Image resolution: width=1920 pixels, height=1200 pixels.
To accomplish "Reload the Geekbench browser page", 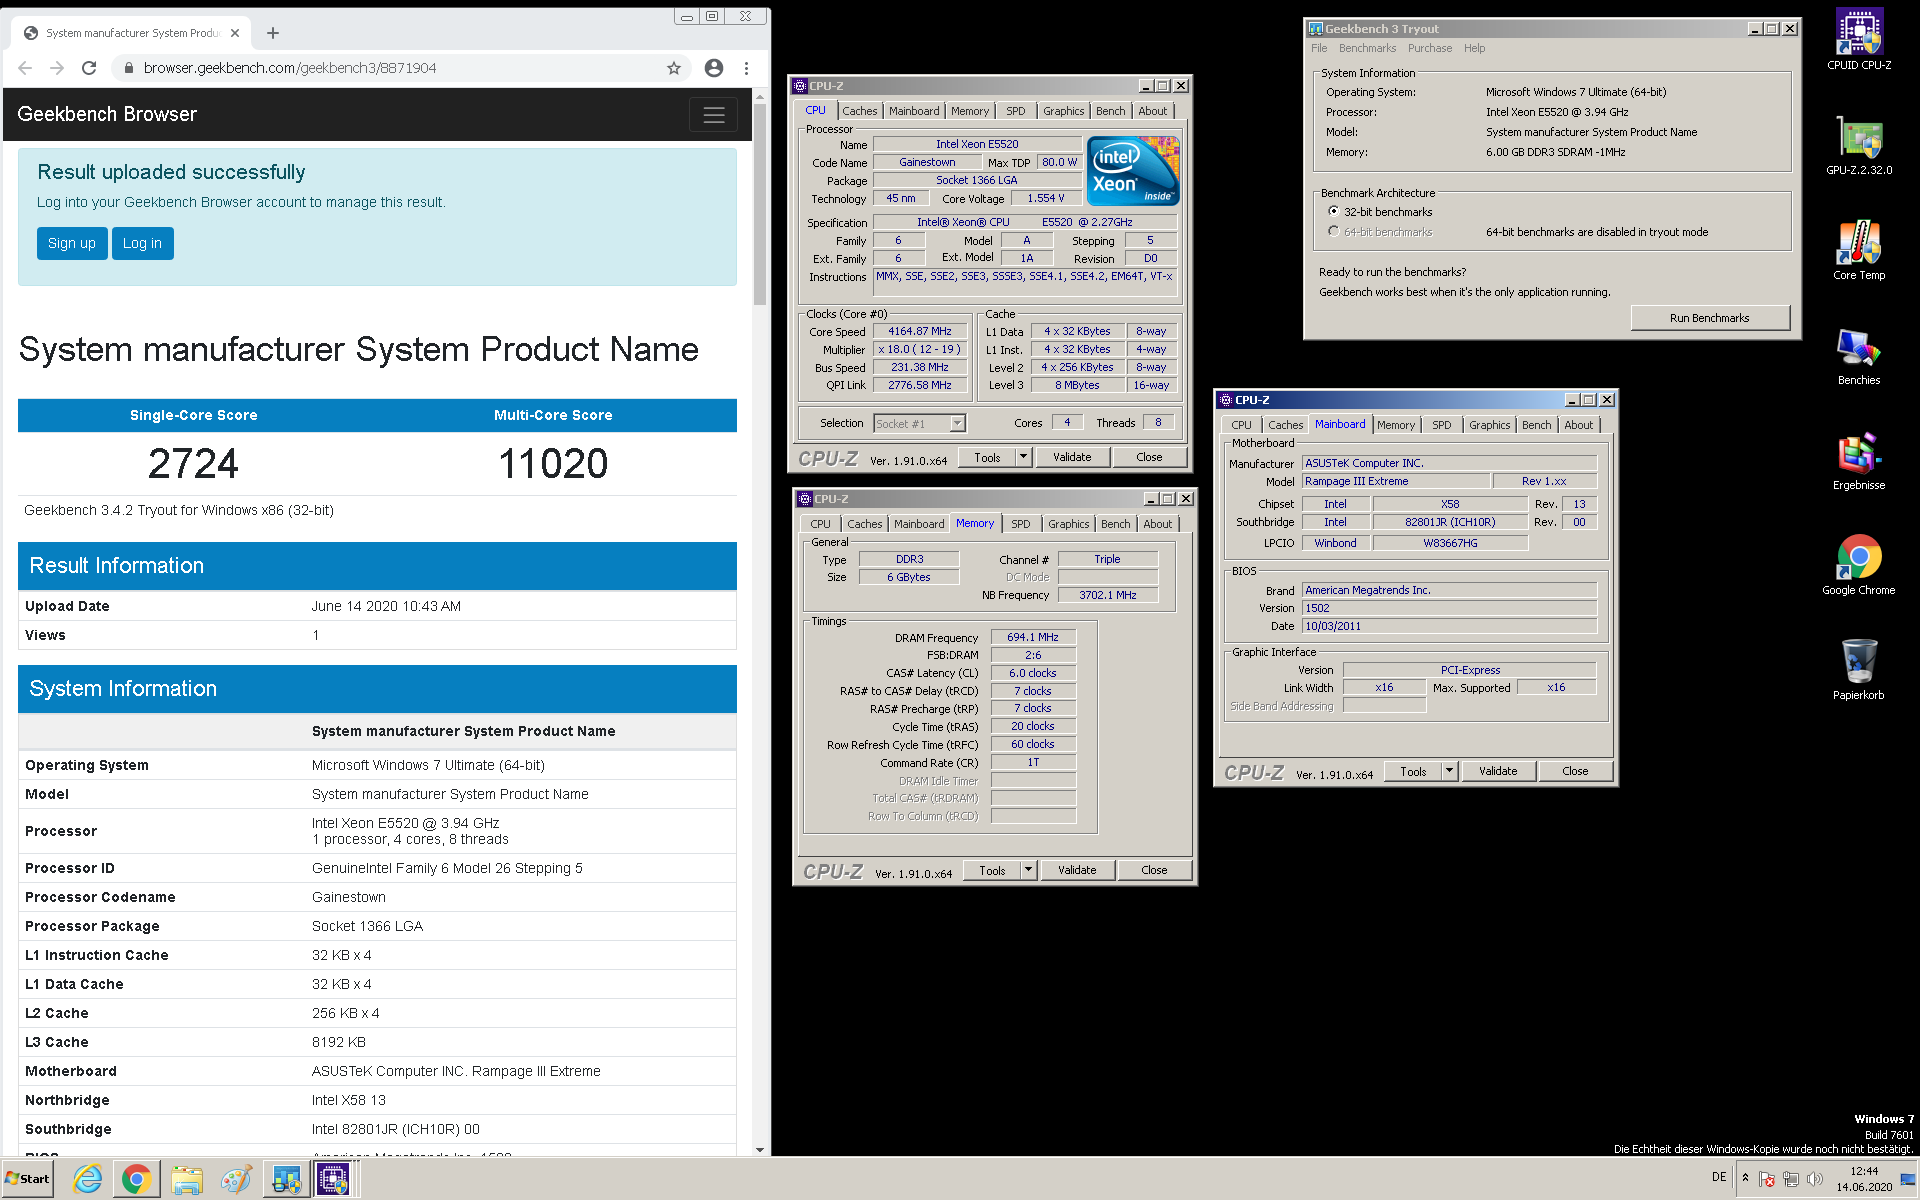I will (x=89, y=68).
